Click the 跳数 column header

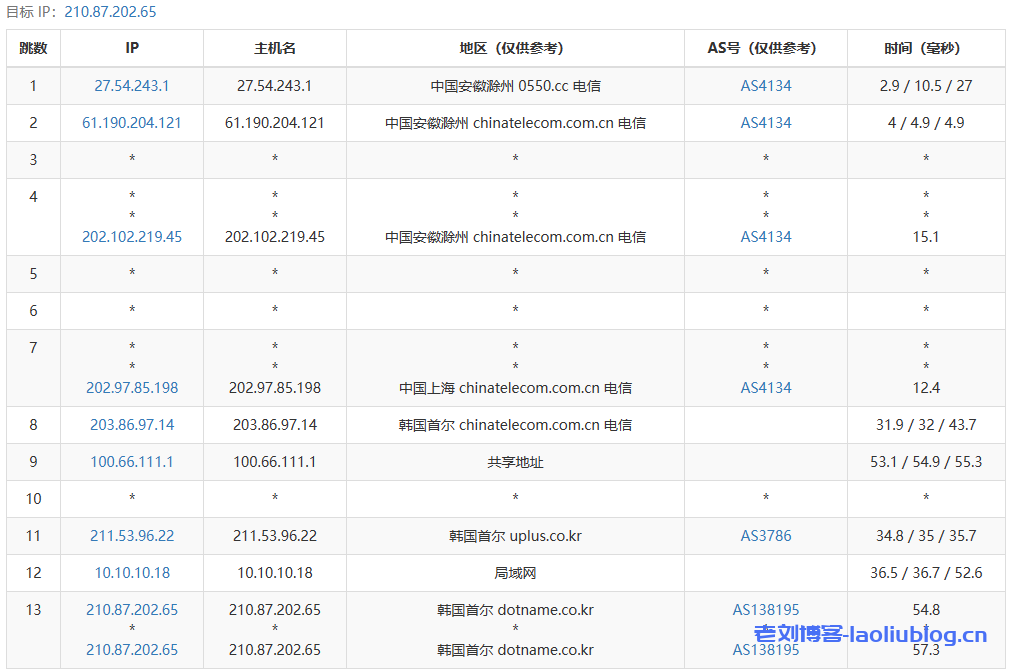[33, 48]
